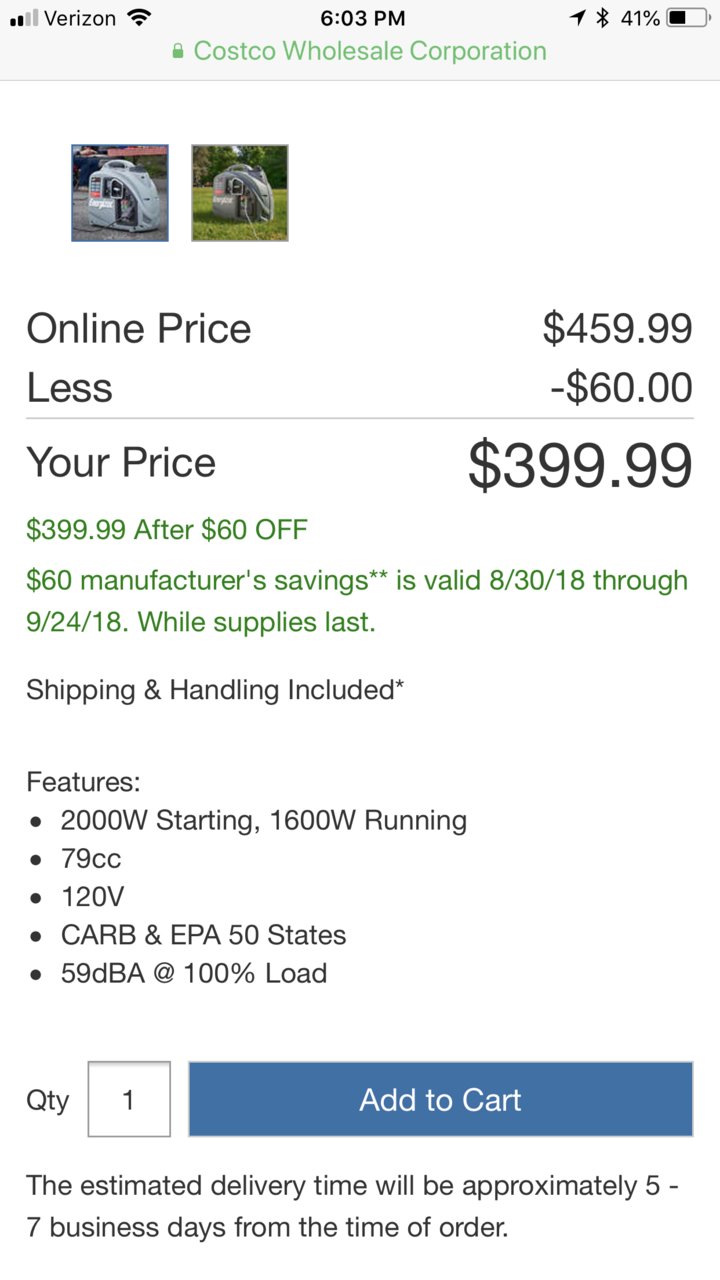Tap the Wi-Fi signal icon
This screenshot has height=1280, width=720.
(x=140, y=18)
